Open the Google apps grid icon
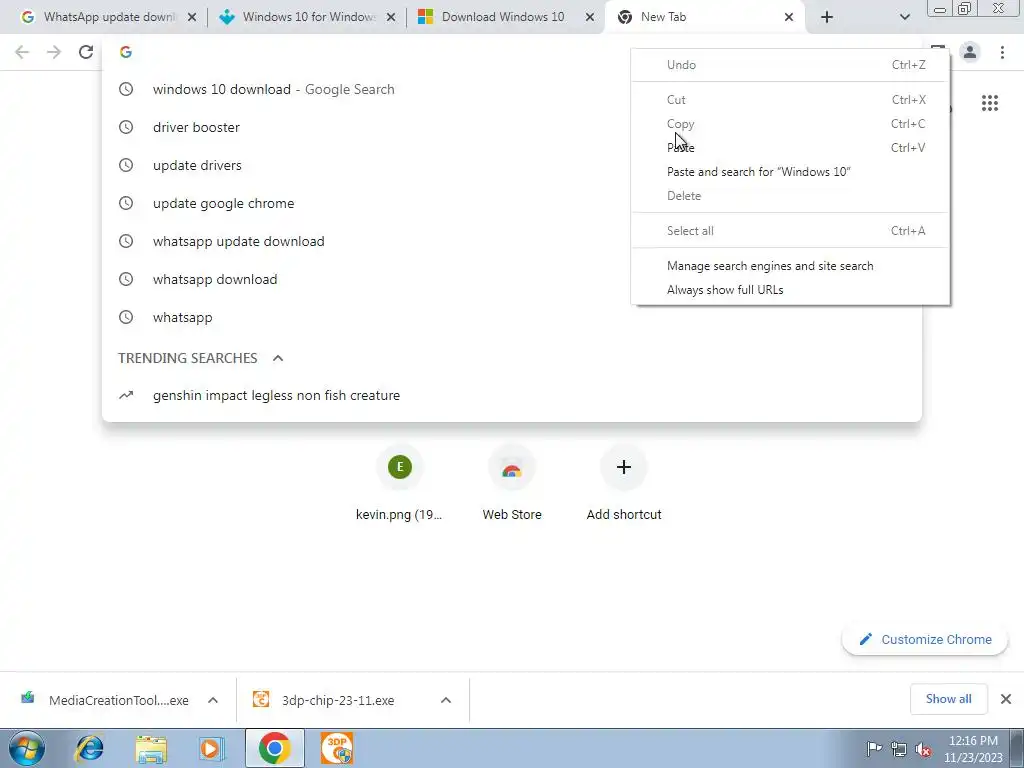The width and height of the screenshot is (1024, 768). 989,103
